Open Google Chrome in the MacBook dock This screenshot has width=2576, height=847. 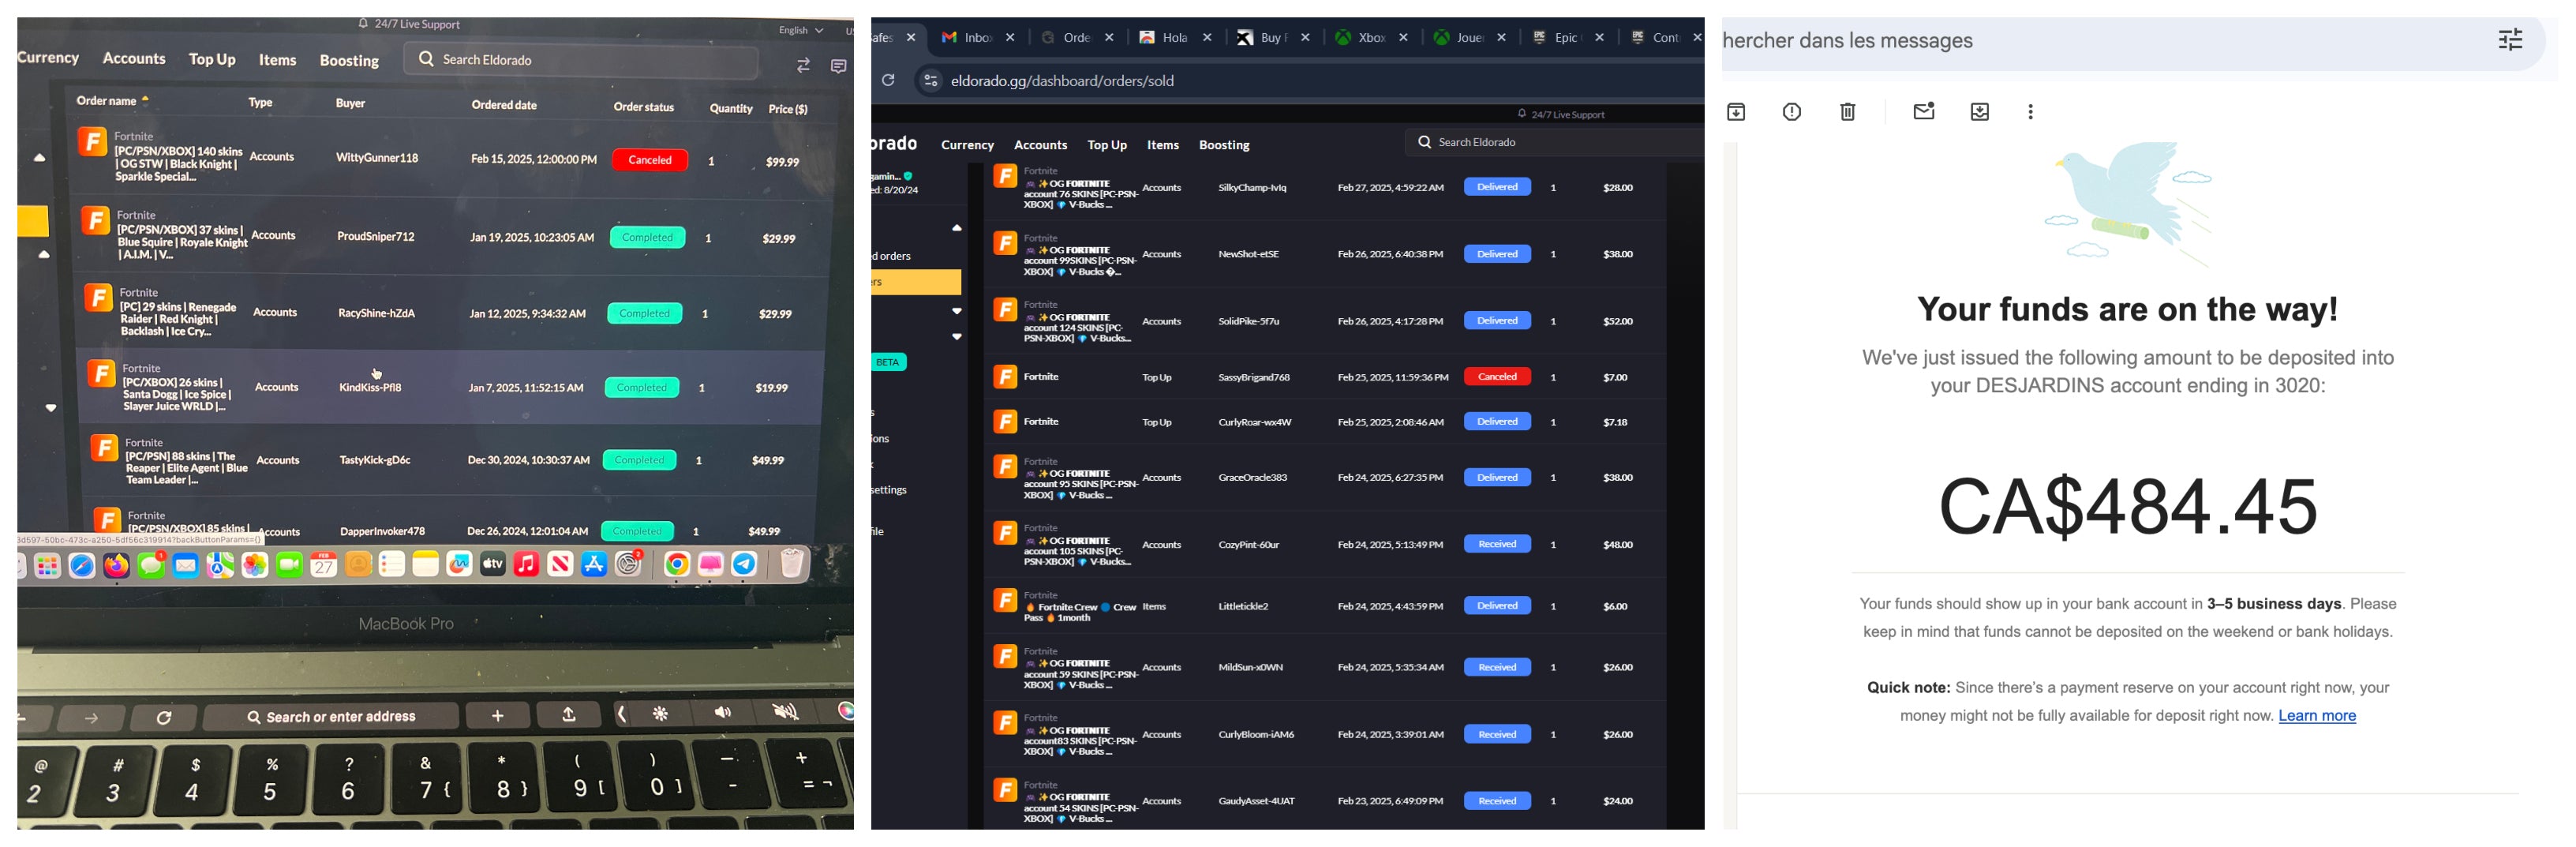tap(677, 565)
